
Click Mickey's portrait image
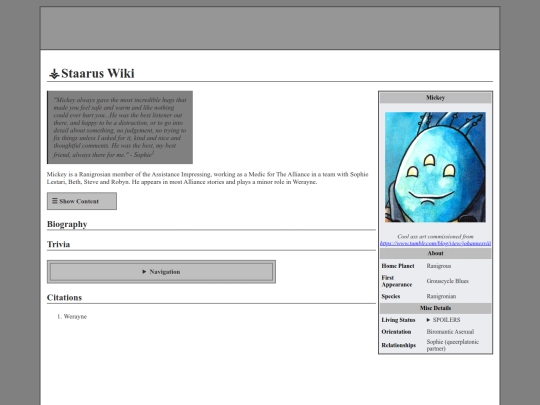click(x=435, y=167)
